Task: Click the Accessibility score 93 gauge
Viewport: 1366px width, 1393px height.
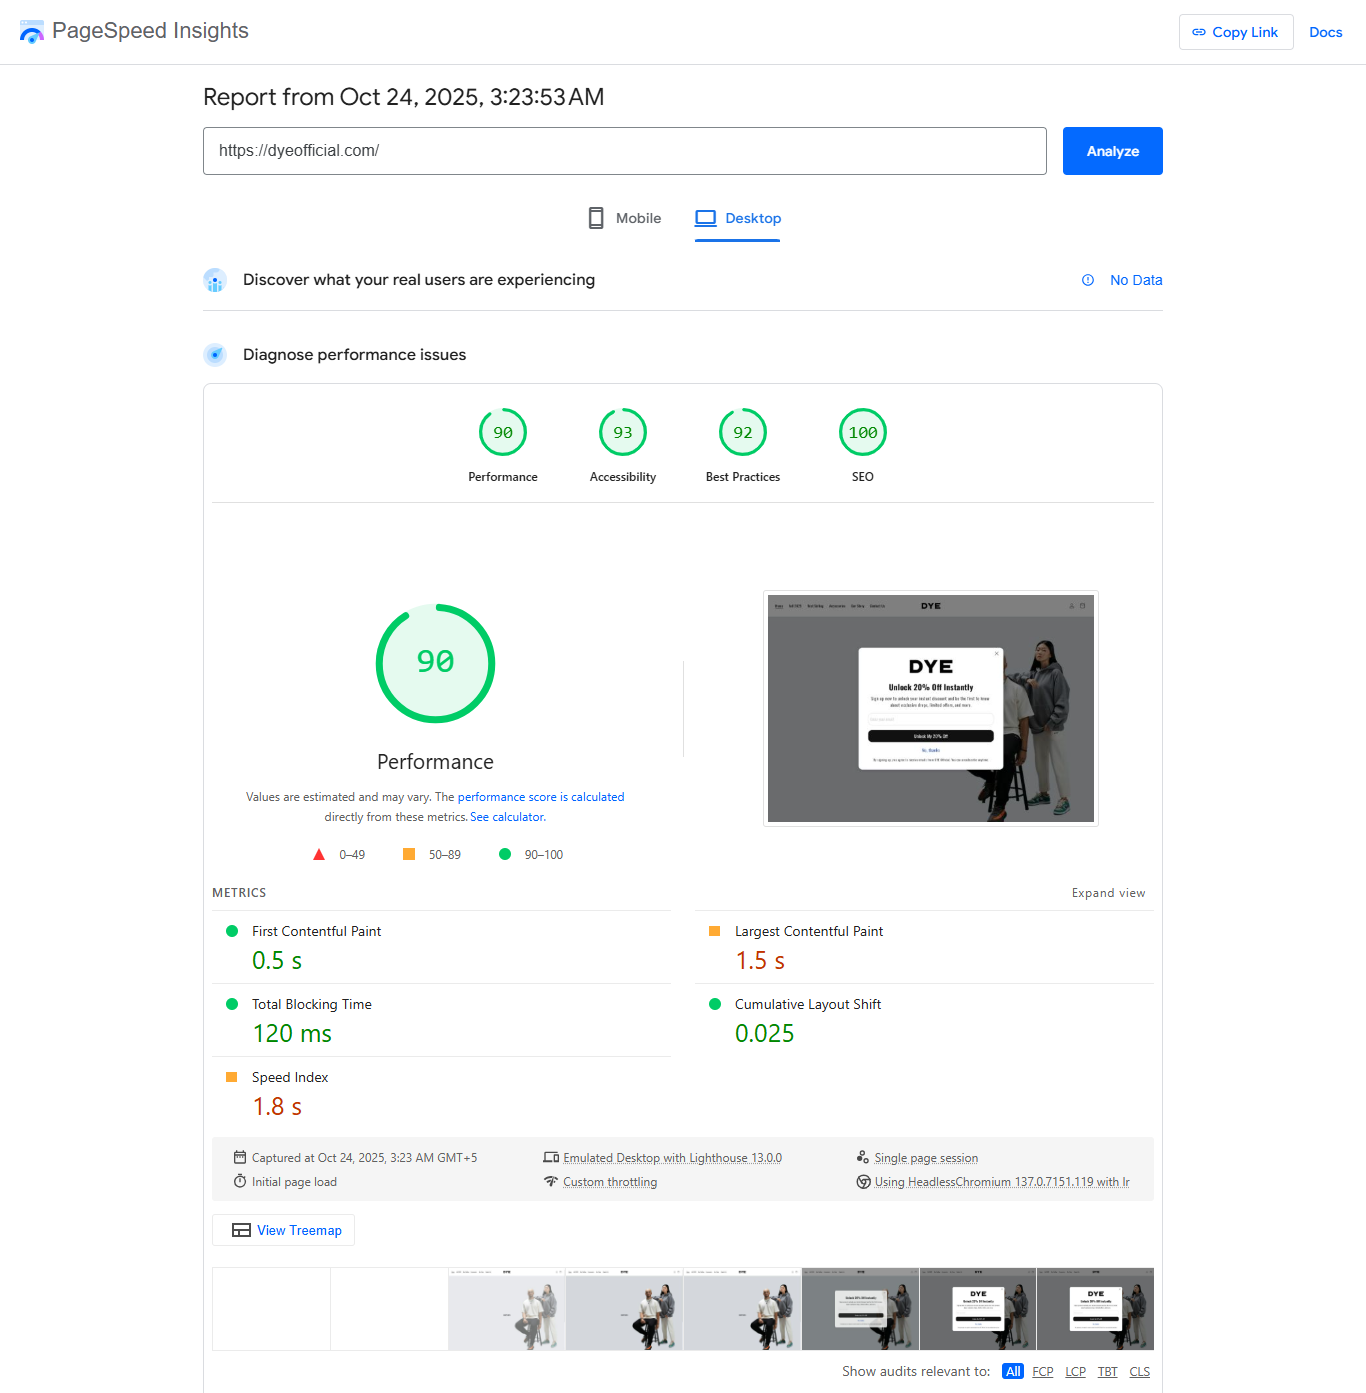Action: pos(622,433)
